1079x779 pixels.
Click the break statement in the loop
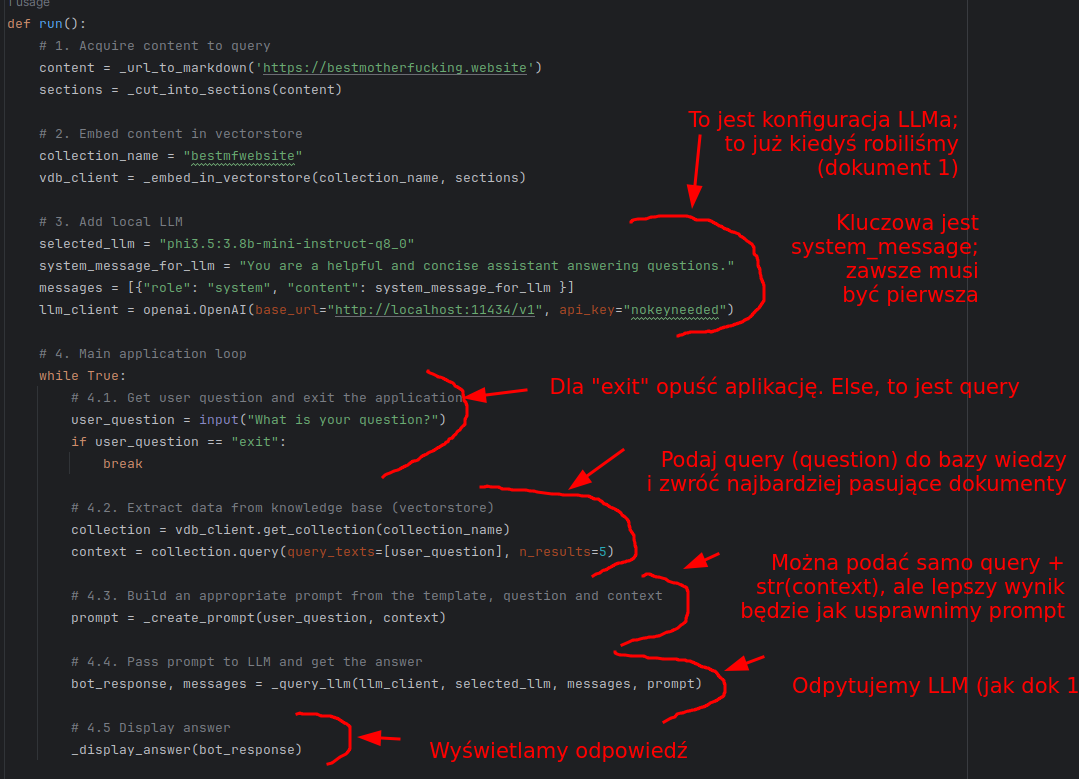point(122,464)
